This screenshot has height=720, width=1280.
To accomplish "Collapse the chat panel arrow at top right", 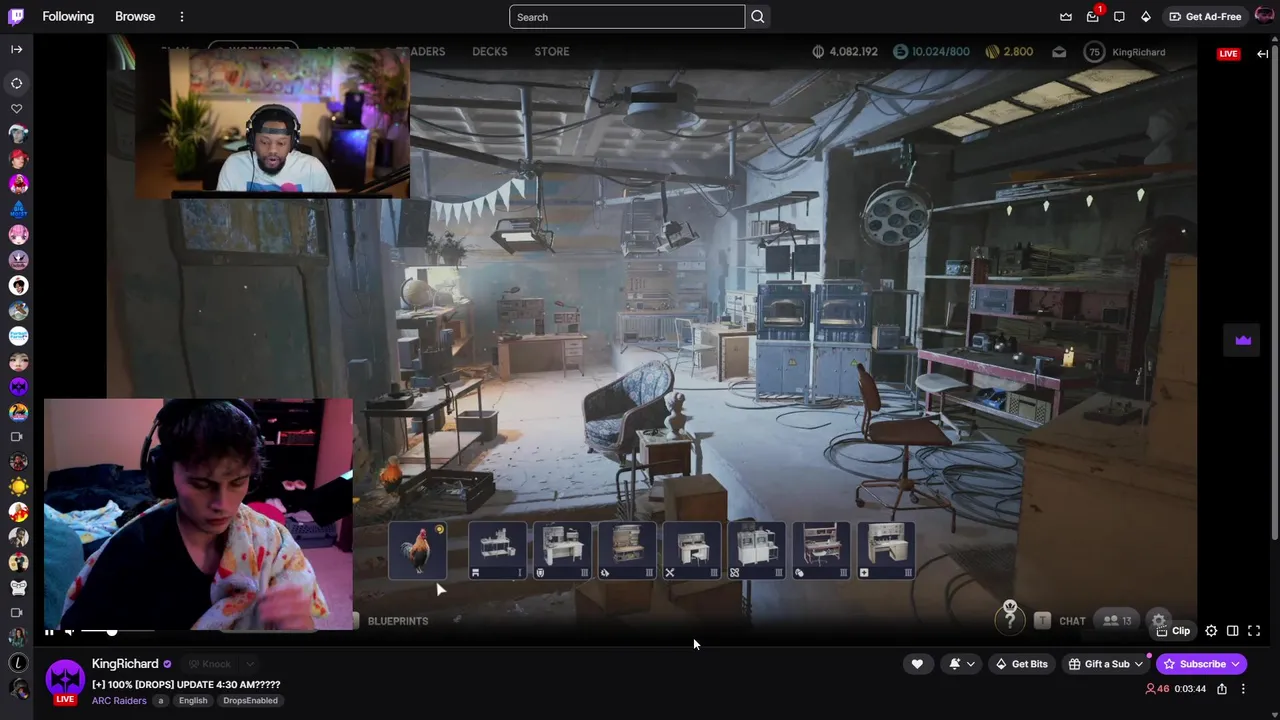I will coord(1263,53).
